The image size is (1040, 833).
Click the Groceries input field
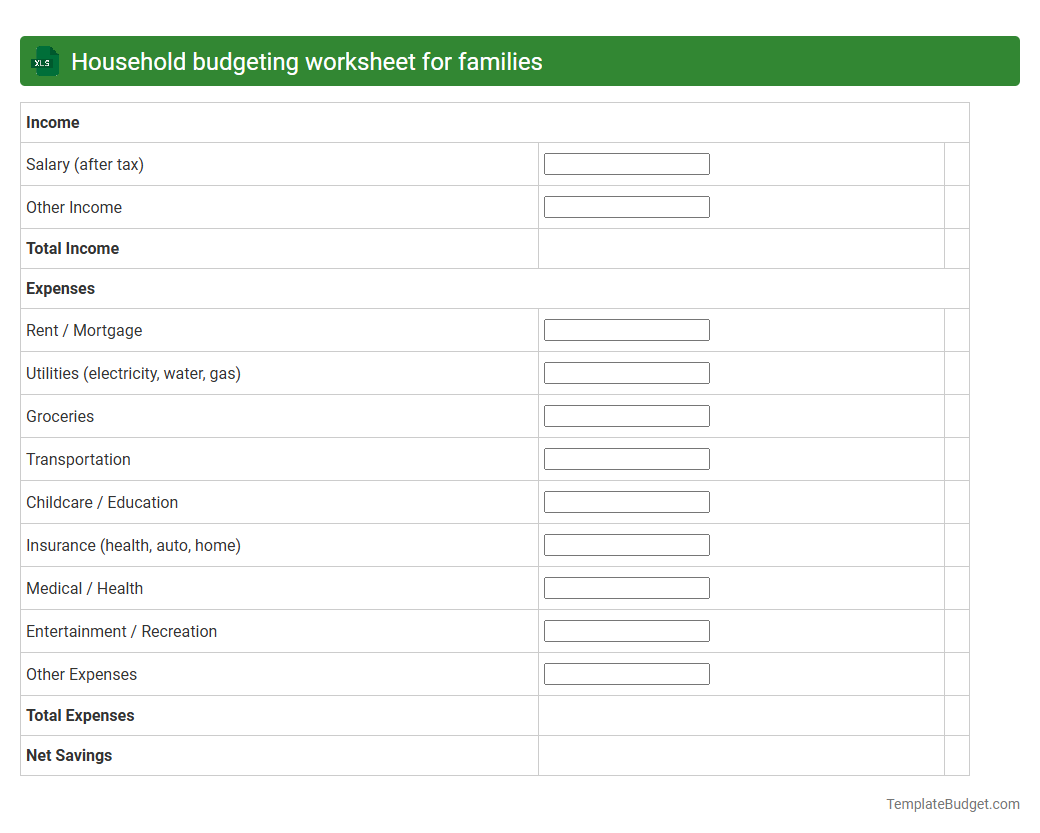[626, 415]
